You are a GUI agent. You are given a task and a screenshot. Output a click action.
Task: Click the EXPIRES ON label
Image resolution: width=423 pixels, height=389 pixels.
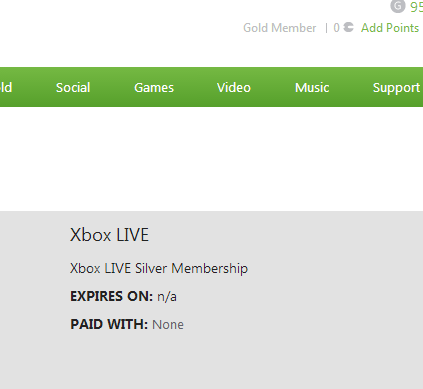click(x=111, y=296)
